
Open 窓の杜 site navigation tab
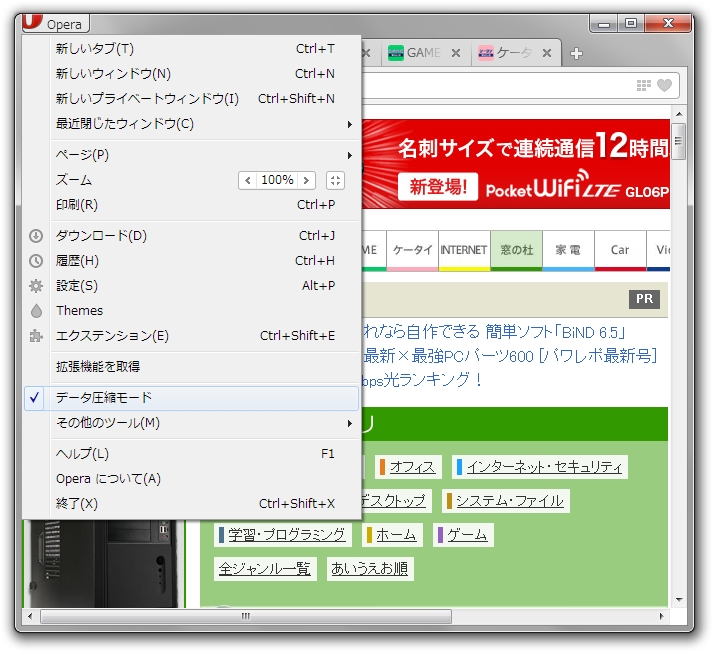point(516,250)
